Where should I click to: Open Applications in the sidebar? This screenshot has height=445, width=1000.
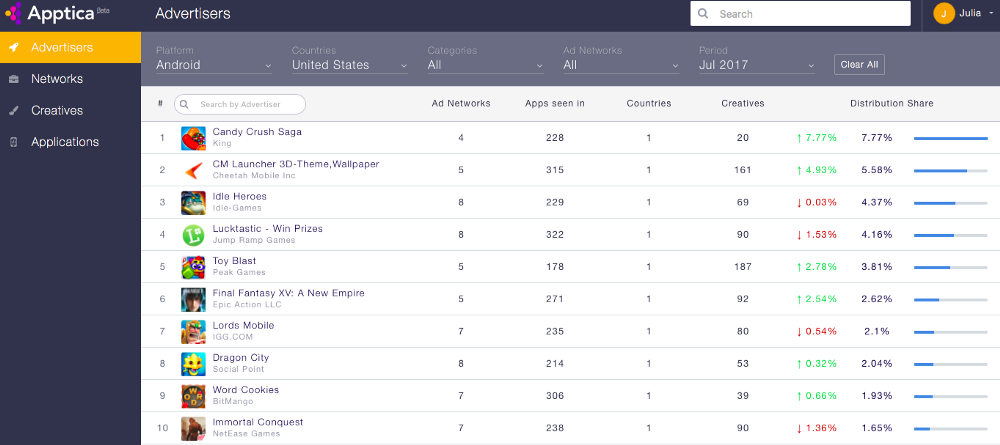(70, 142)
